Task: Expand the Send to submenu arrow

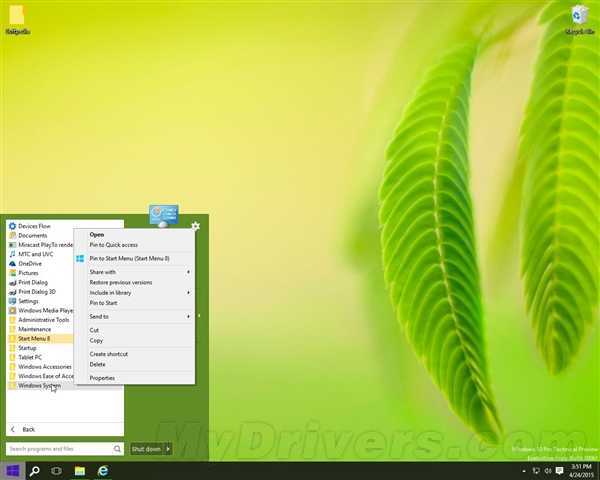Action: (188, 317)
